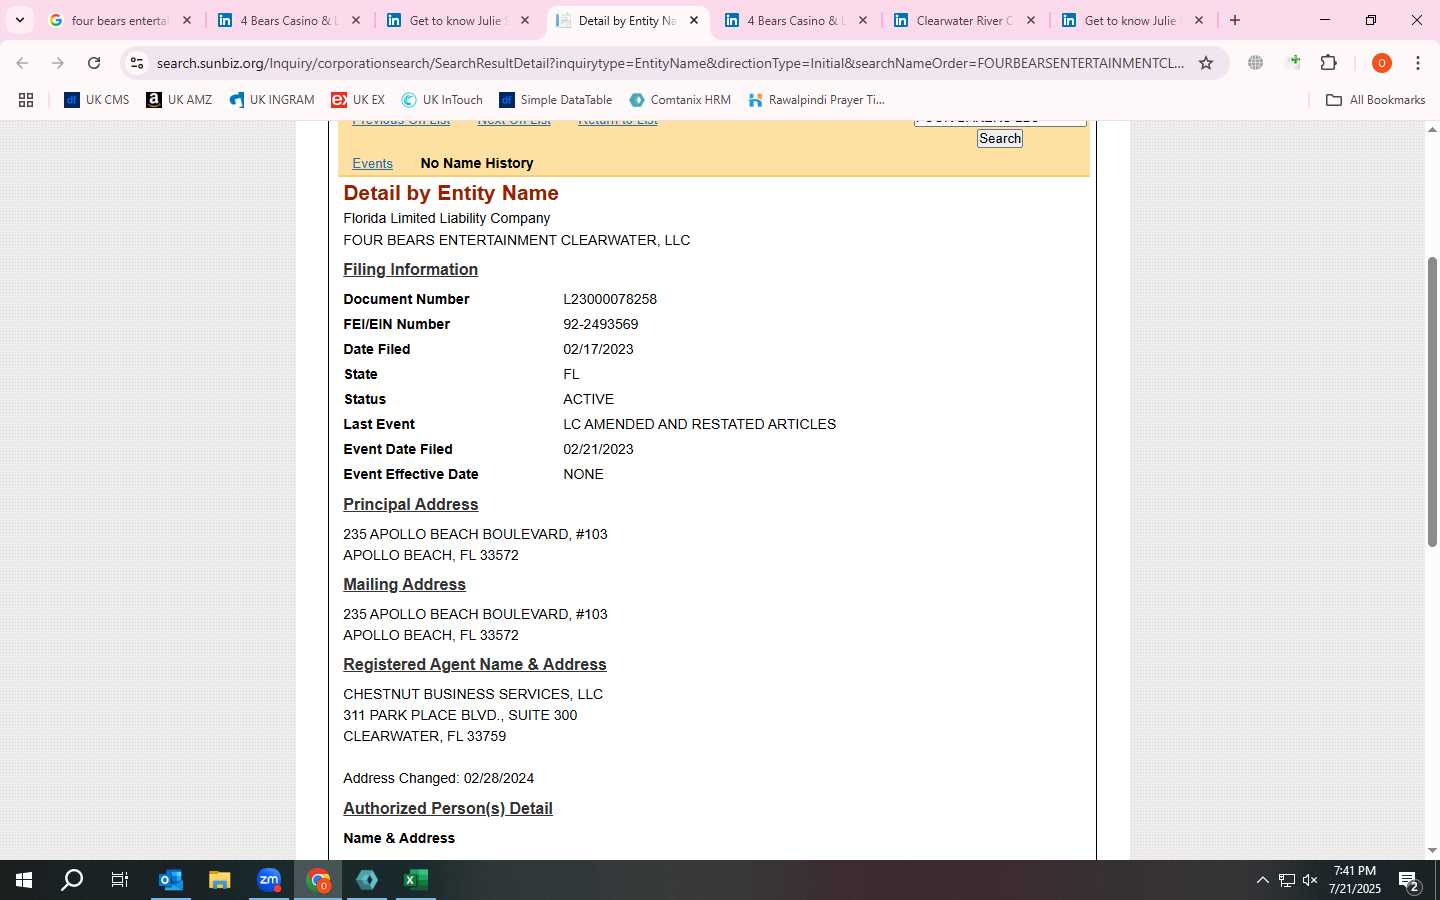Open the UK CMS bookmark
The height and width of the screenshot is (900, 1440).
[97, 100]
